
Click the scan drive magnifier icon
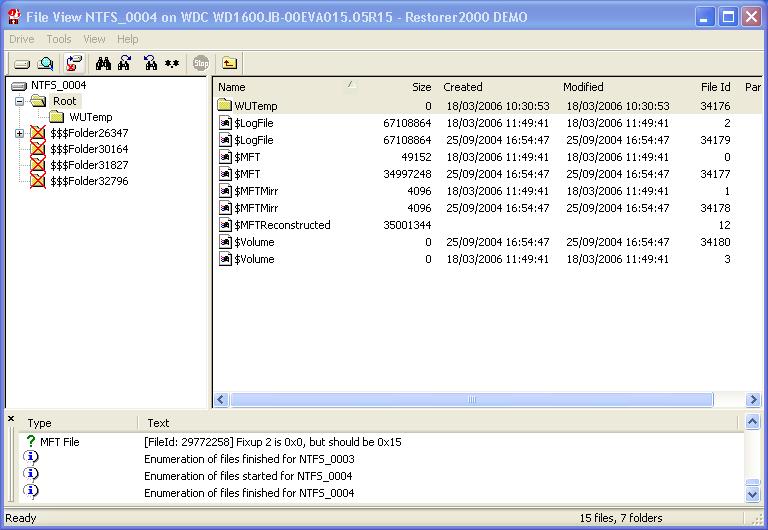click(46, 63)
